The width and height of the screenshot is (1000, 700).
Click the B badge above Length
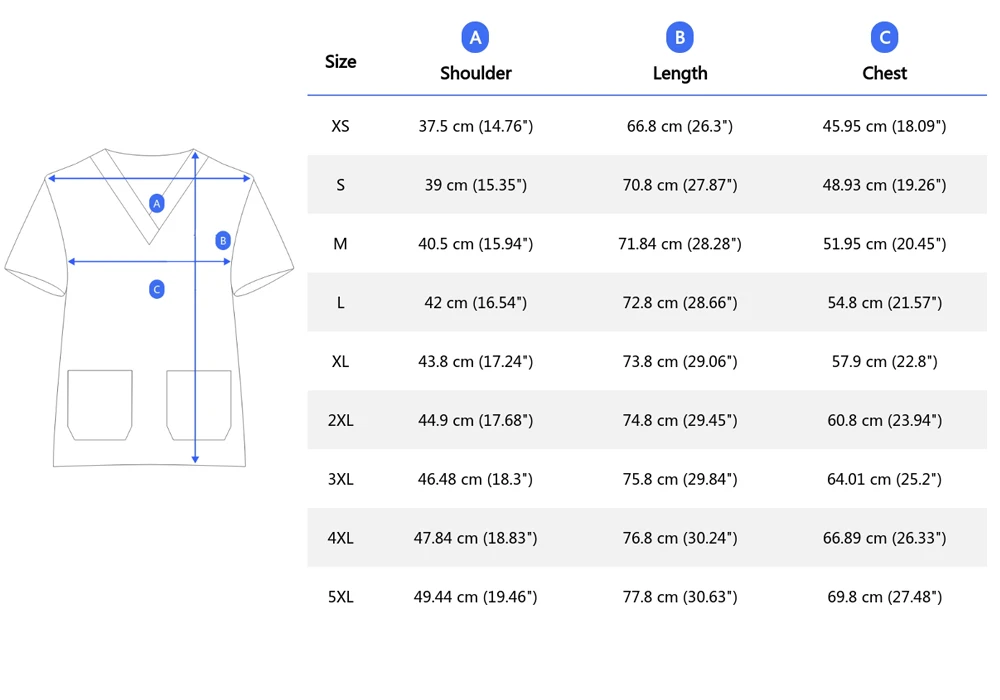coord(679,38)
